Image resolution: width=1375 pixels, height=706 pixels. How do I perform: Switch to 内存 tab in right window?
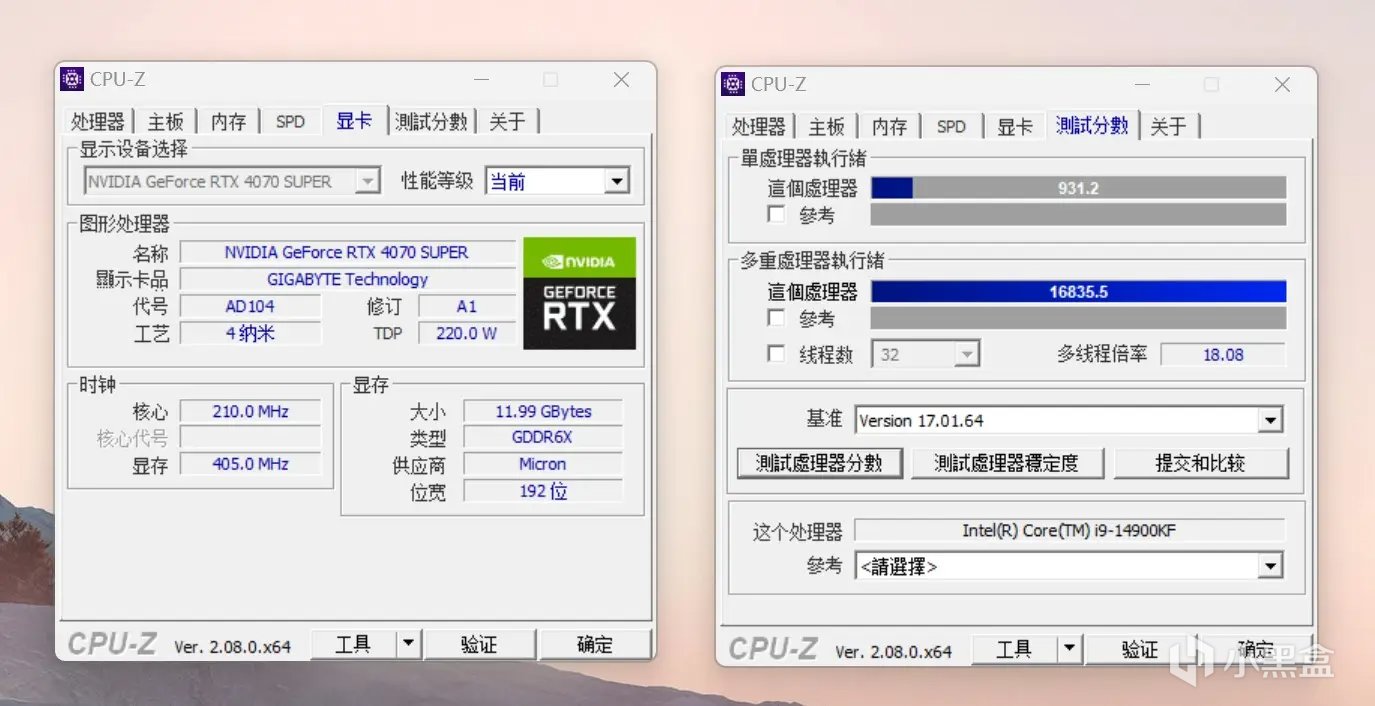889,126
